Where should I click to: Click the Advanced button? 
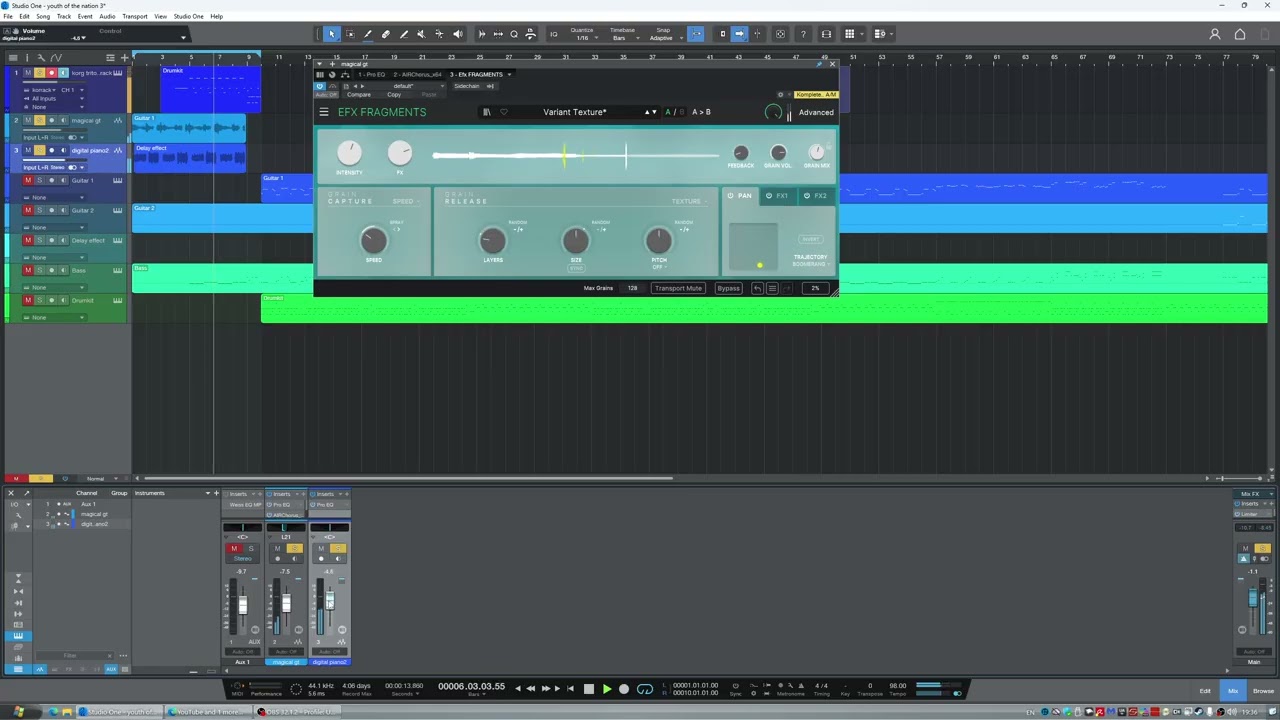(x=816, y=112)
